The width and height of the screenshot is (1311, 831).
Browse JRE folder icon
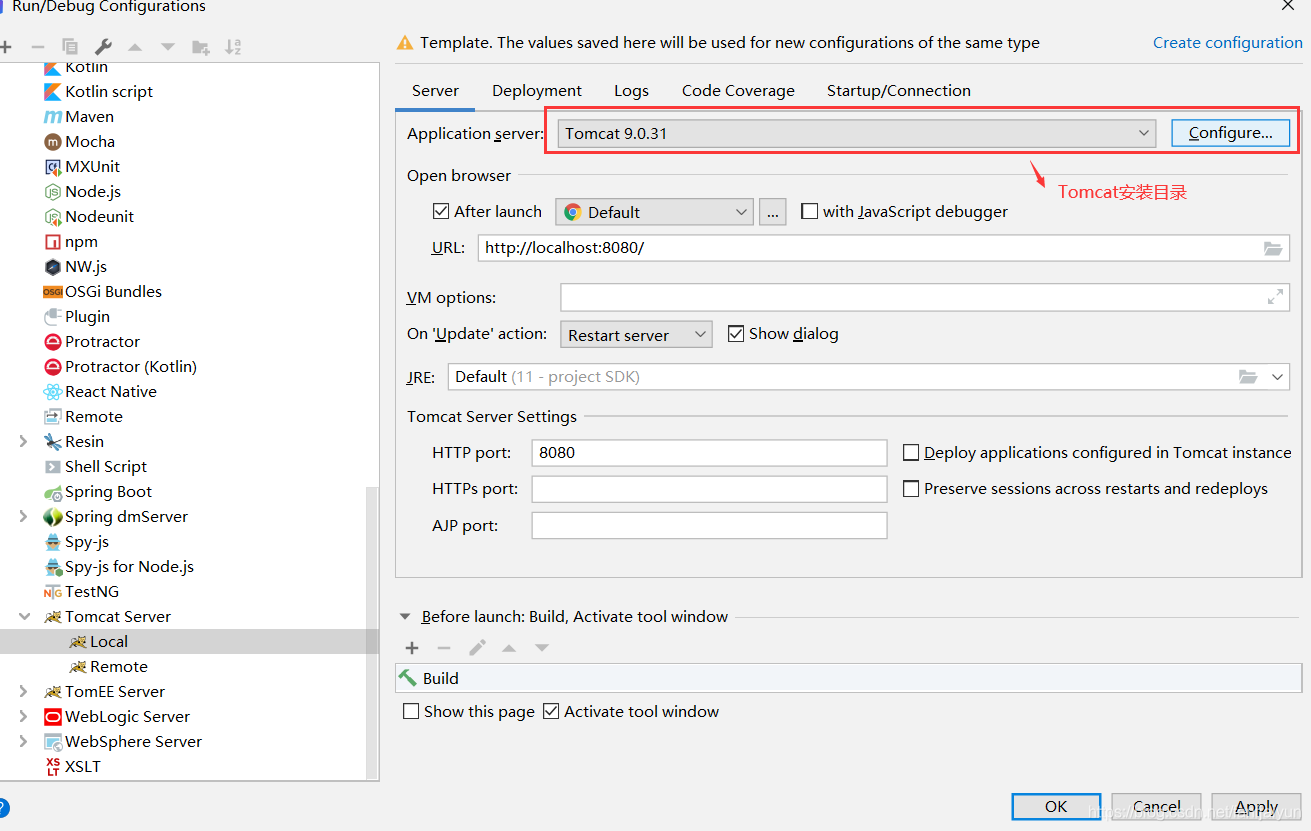tap(1248, 377)
